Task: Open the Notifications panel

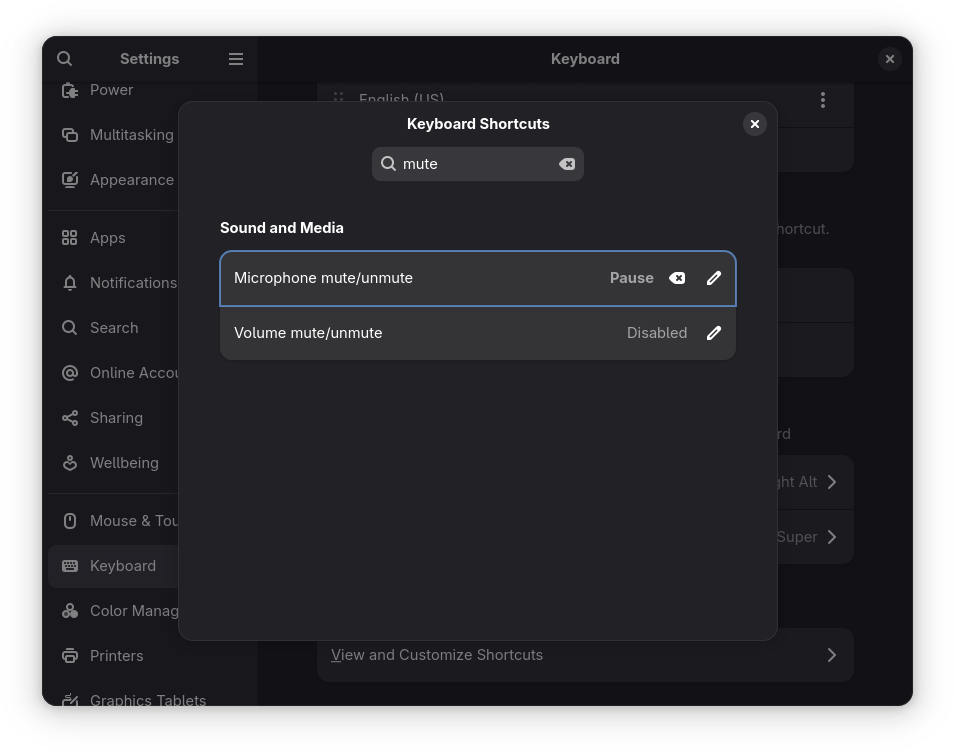Action: [132, 283]
